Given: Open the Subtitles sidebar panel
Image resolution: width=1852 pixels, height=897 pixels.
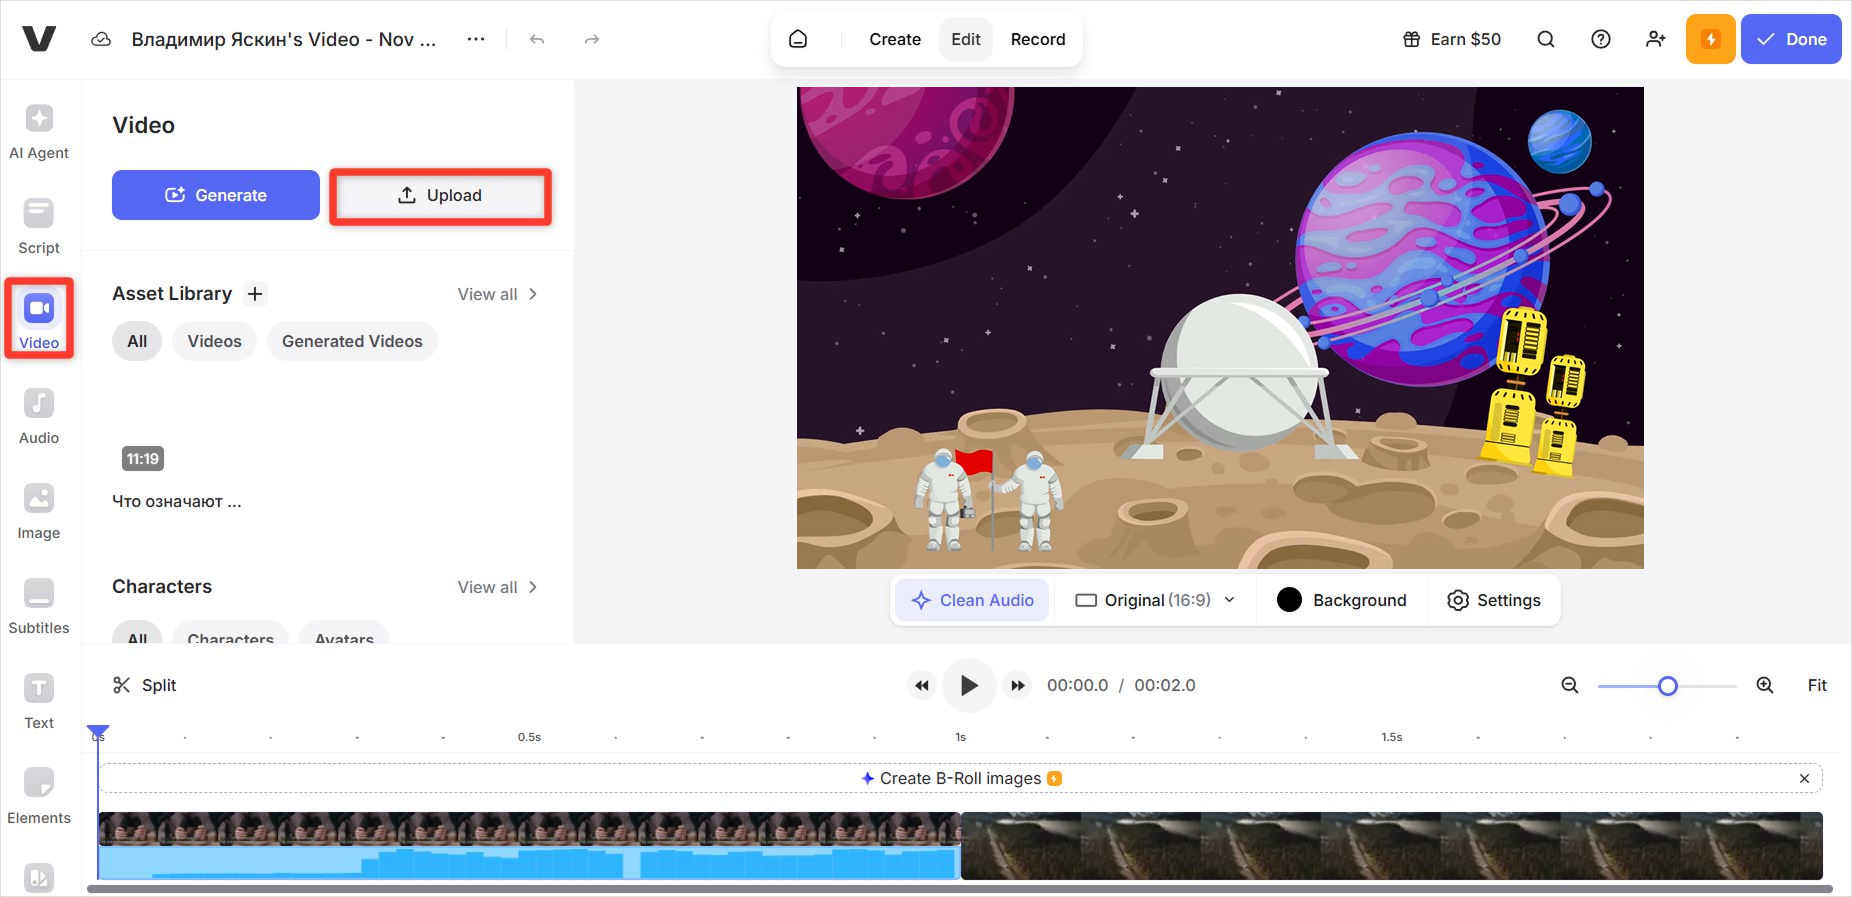Looking at the screenshot, I should tap(39, 606).
